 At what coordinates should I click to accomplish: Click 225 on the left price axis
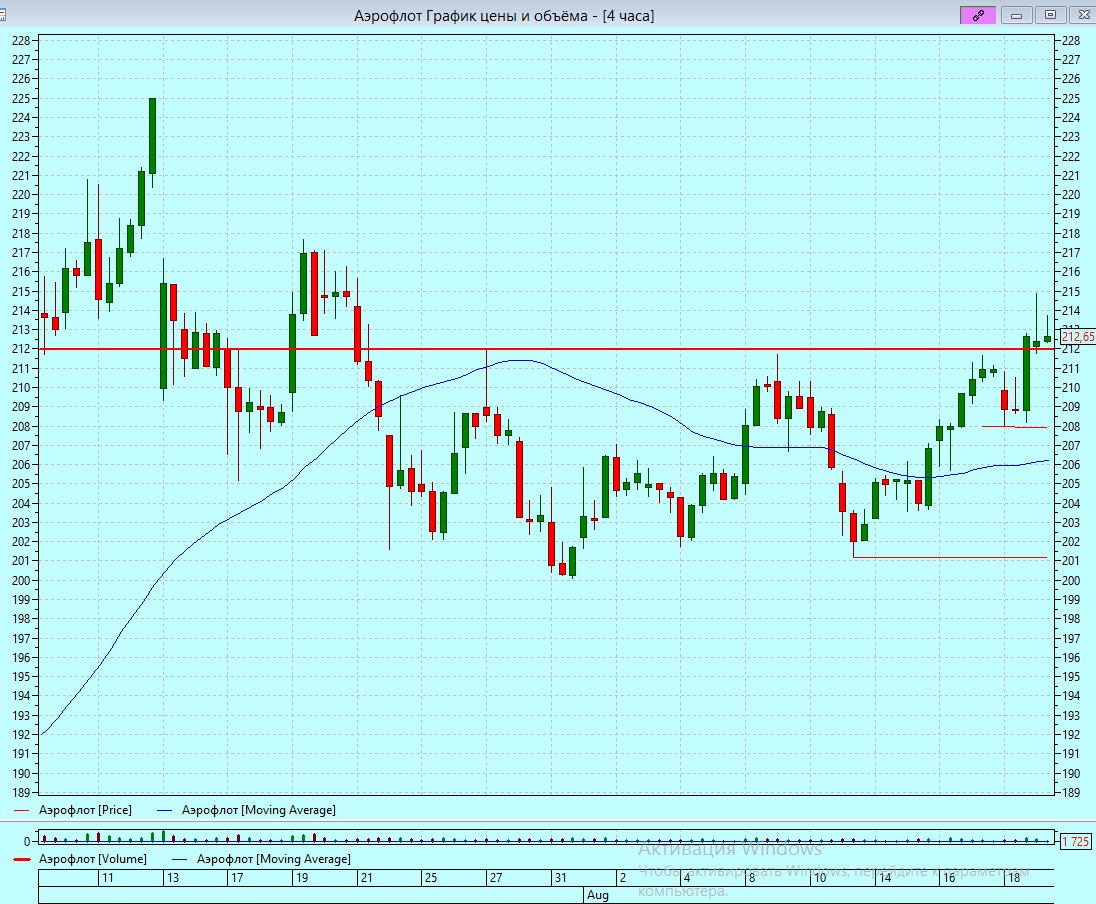click(21, 99)
